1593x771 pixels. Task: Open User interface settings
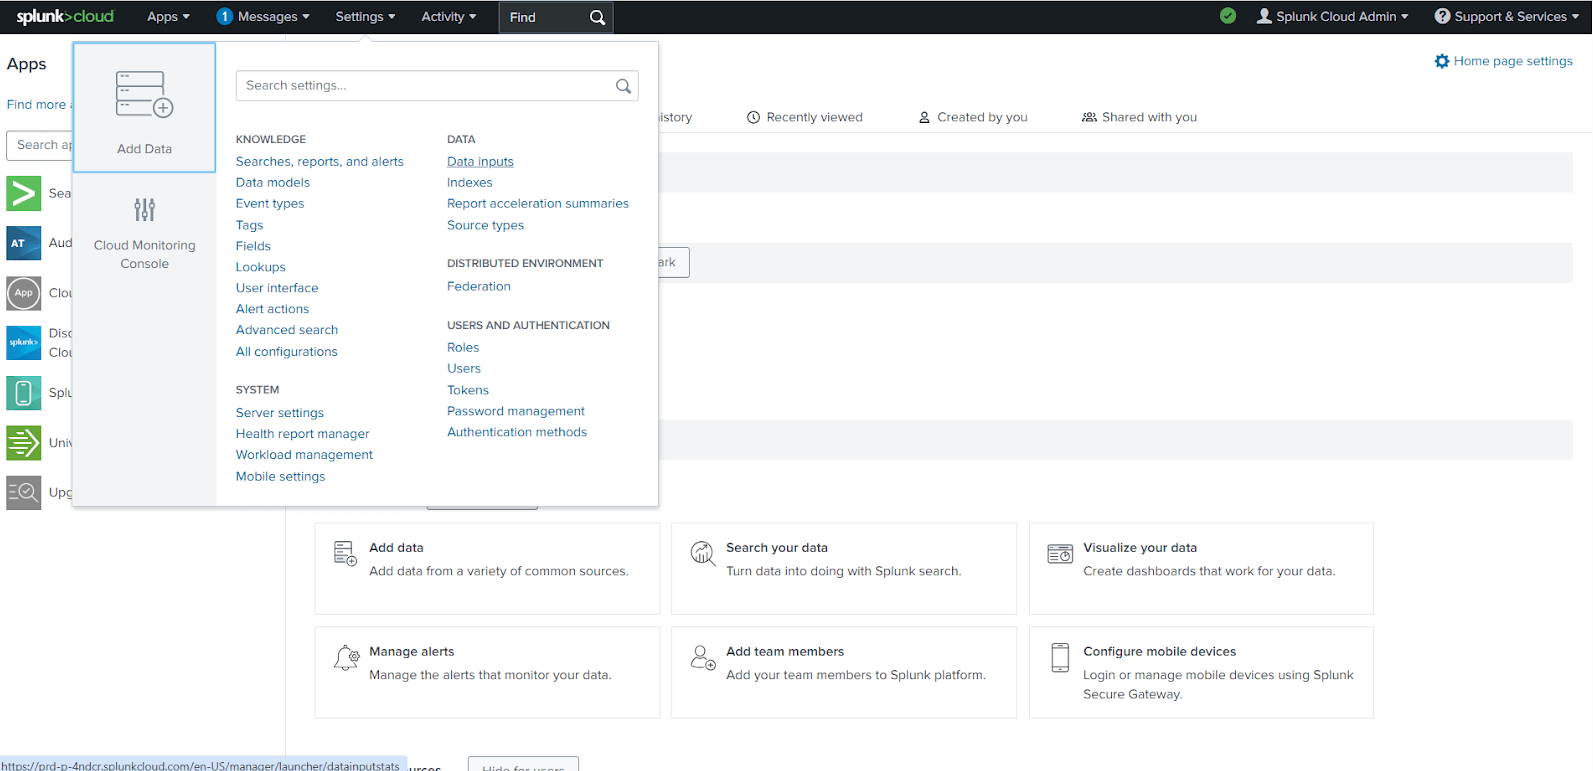click(x=277, y=288)
